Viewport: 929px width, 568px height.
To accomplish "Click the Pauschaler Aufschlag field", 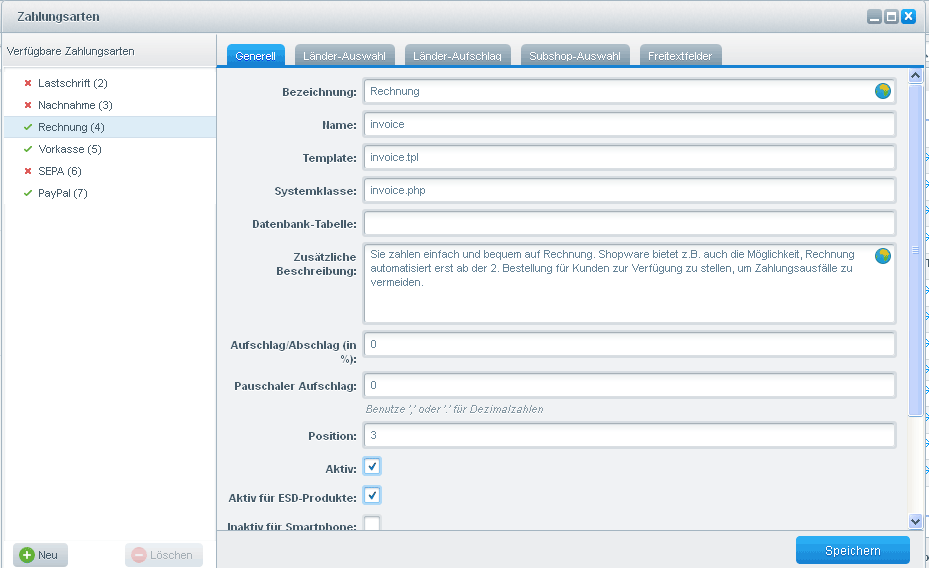I will [x=629, y=386].
